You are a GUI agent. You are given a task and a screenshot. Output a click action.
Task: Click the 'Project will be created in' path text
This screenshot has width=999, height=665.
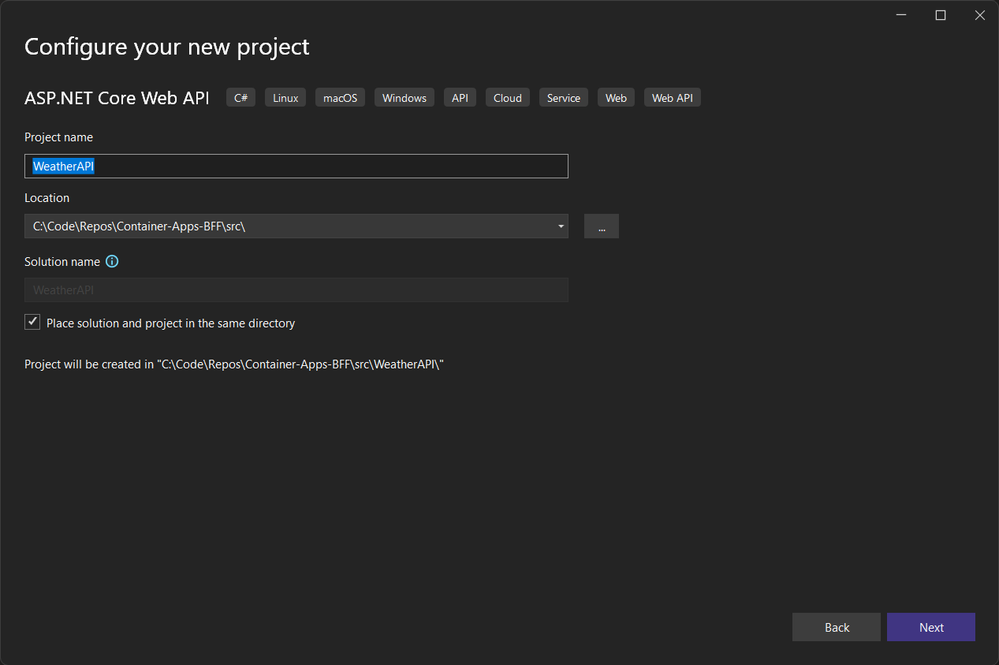pos(234,364)
